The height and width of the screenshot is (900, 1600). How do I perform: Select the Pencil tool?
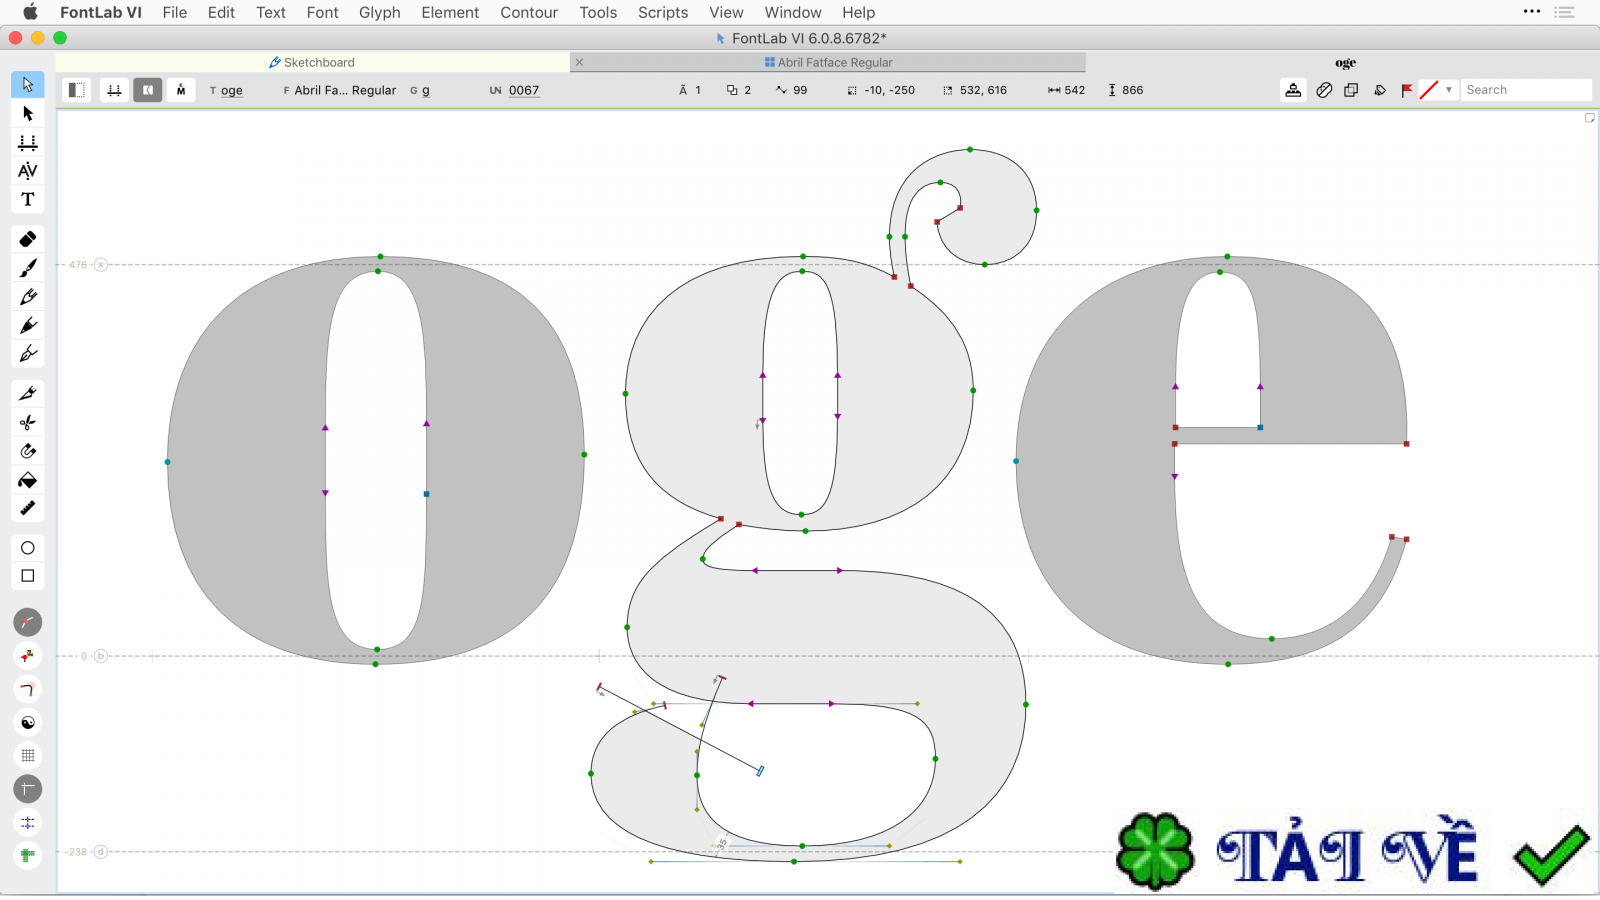click(x=27, y=296)
